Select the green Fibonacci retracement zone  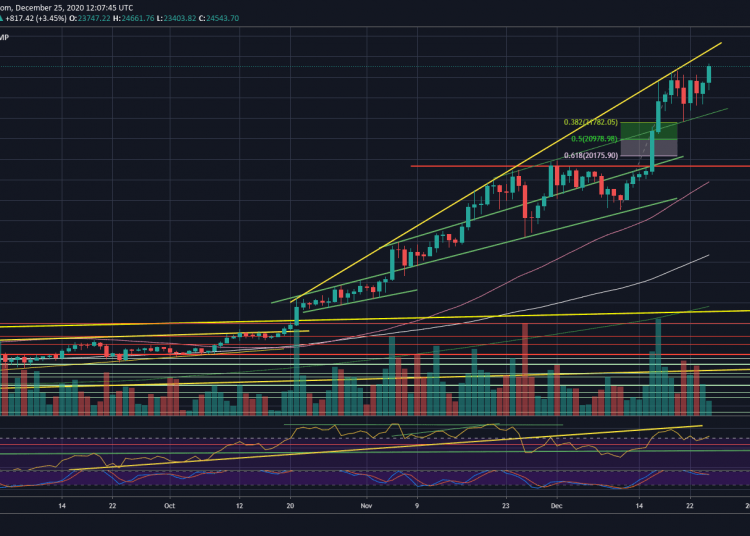tap(649, 131)
